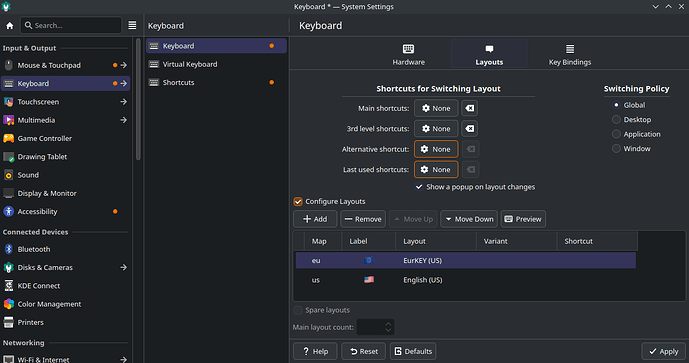Restore Defaults
689x363 pixels.
tap(413, 351)
